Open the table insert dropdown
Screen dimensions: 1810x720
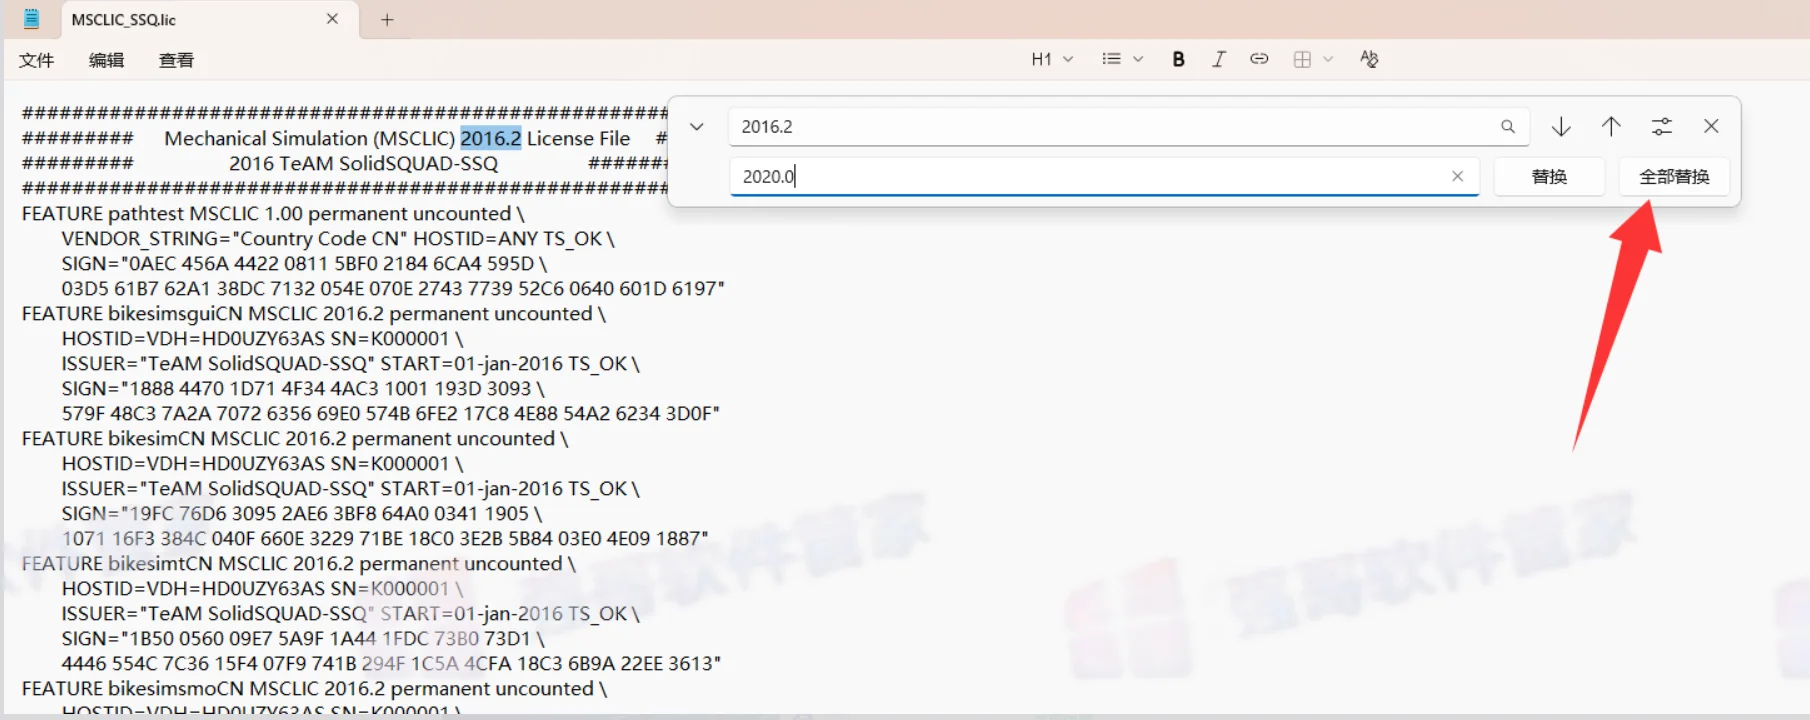[x=1313, y=59]
